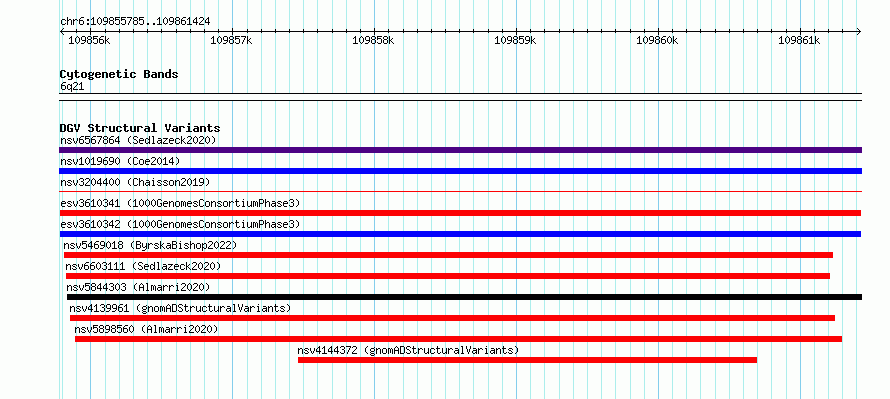Click the 109856k ruler tick label
The width and height of the screenshot is (890, 399).
click(90, 40)
